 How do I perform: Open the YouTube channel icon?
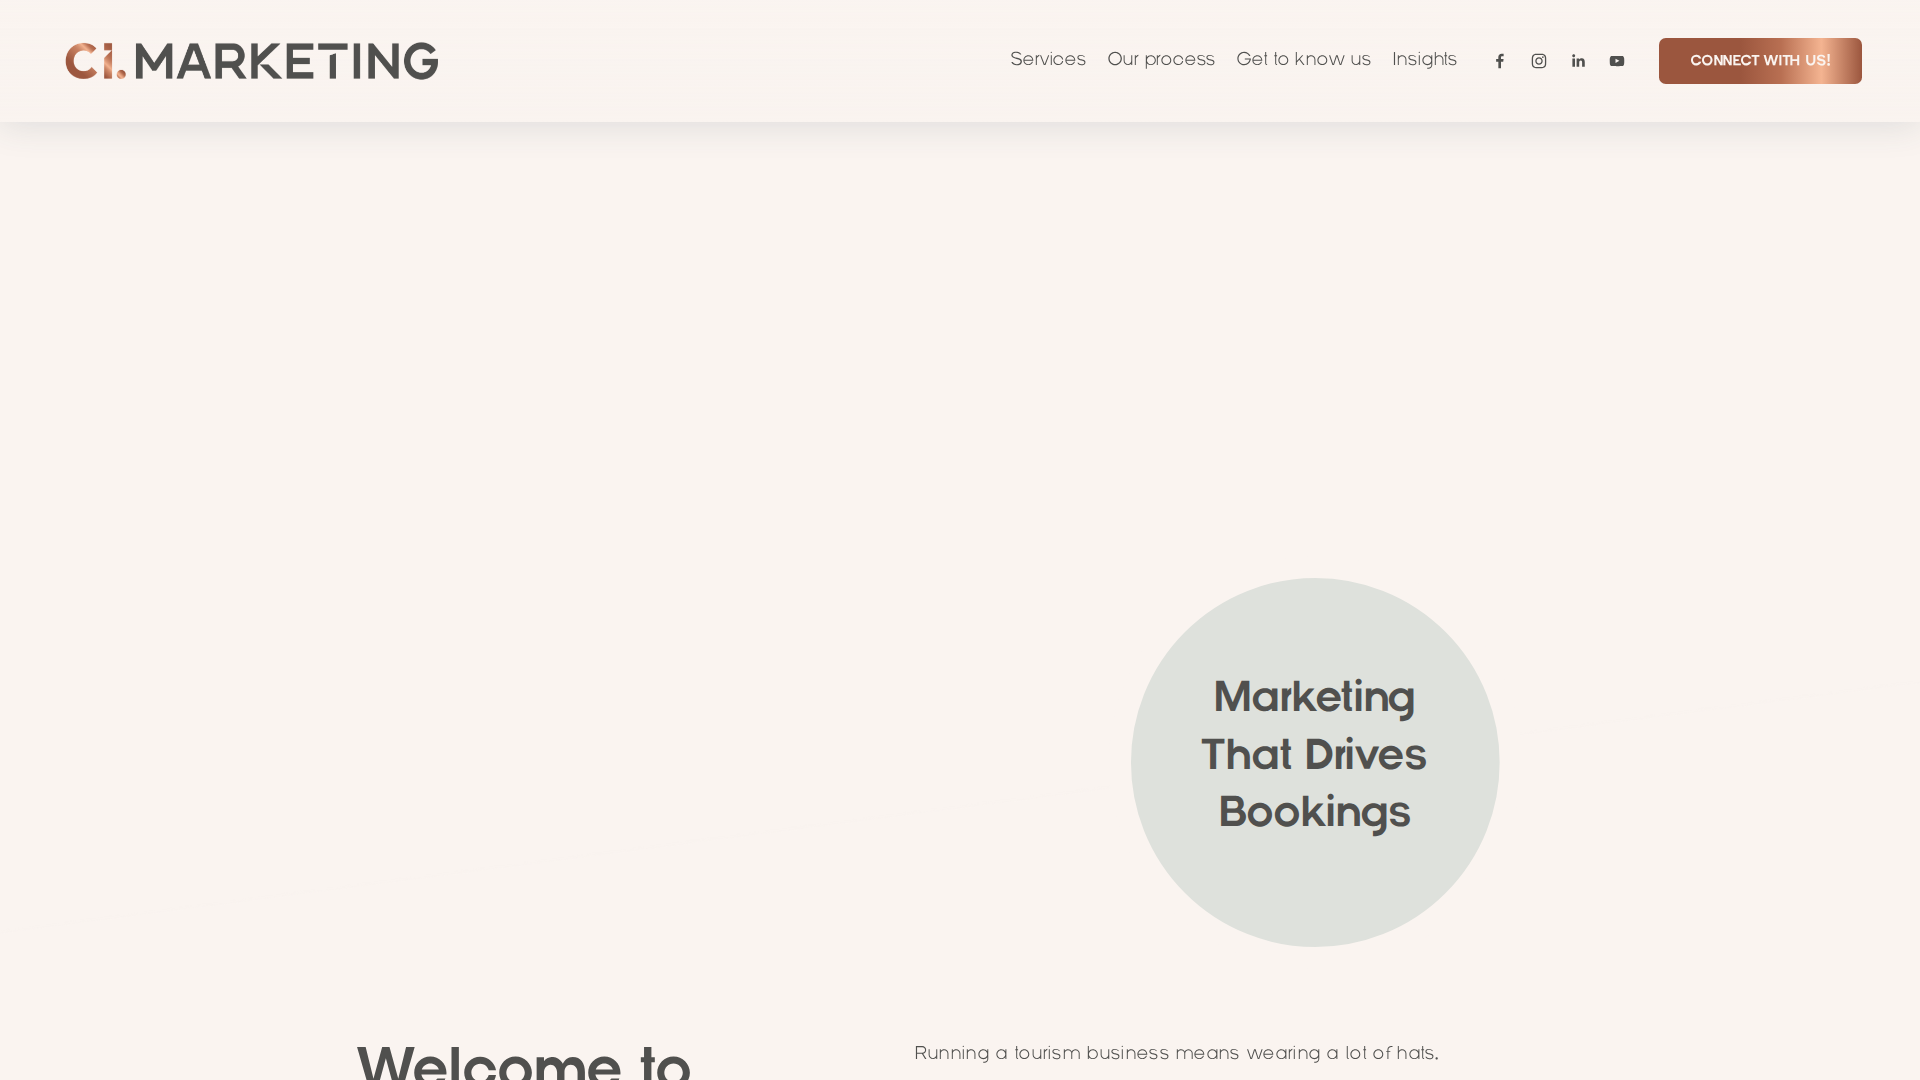[1617, 60]
